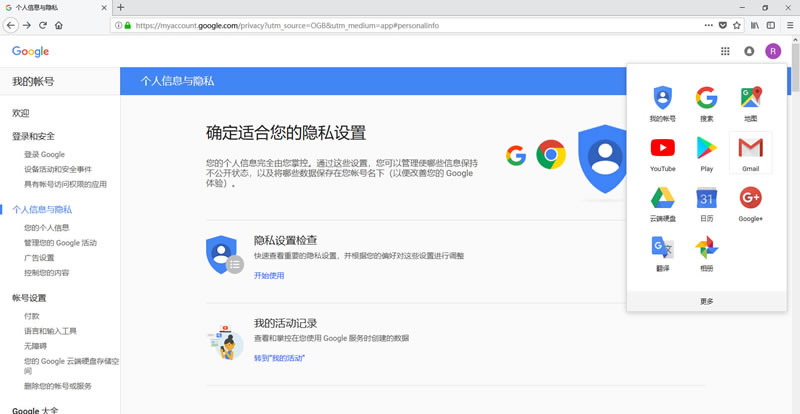800x414 pixels.
Task: Click 更多 to show more apps
Action: 707,301
